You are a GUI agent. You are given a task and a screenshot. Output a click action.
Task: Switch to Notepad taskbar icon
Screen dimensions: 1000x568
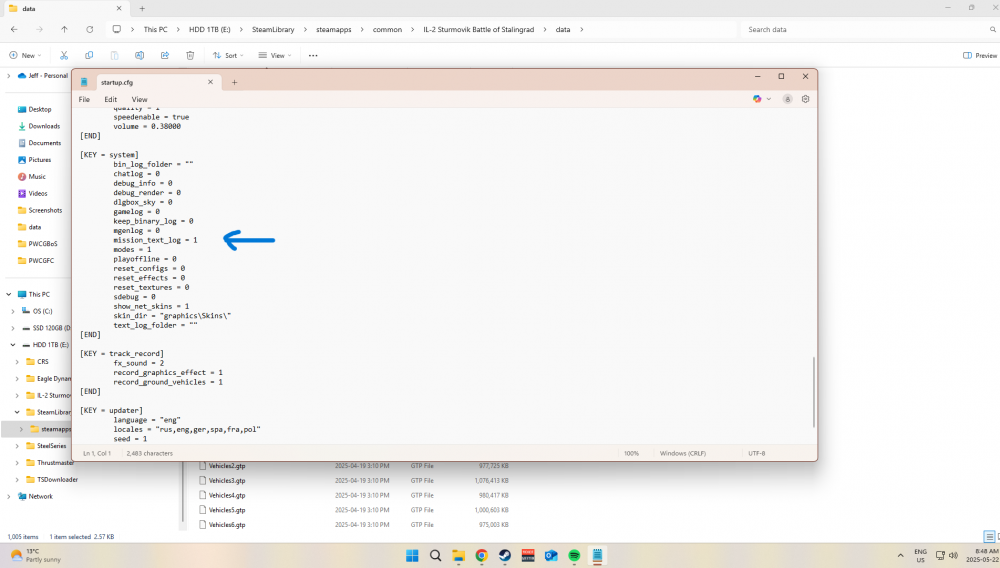pyautogui.click(x=597, y=556)
